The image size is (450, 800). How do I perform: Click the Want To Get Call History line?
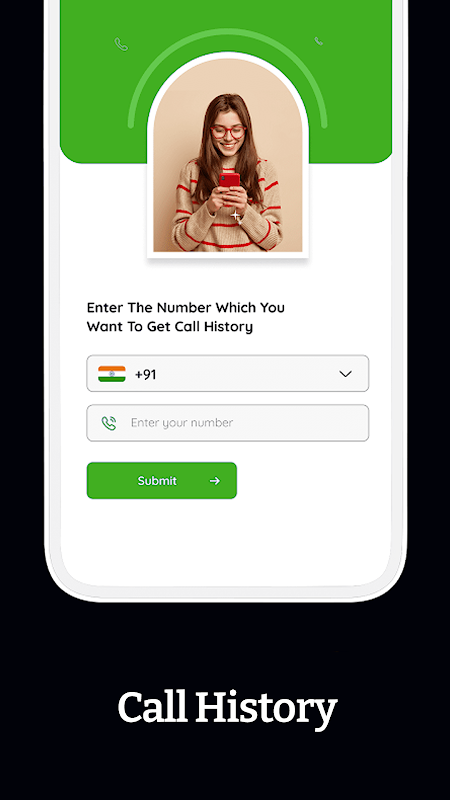click(170, 327)
